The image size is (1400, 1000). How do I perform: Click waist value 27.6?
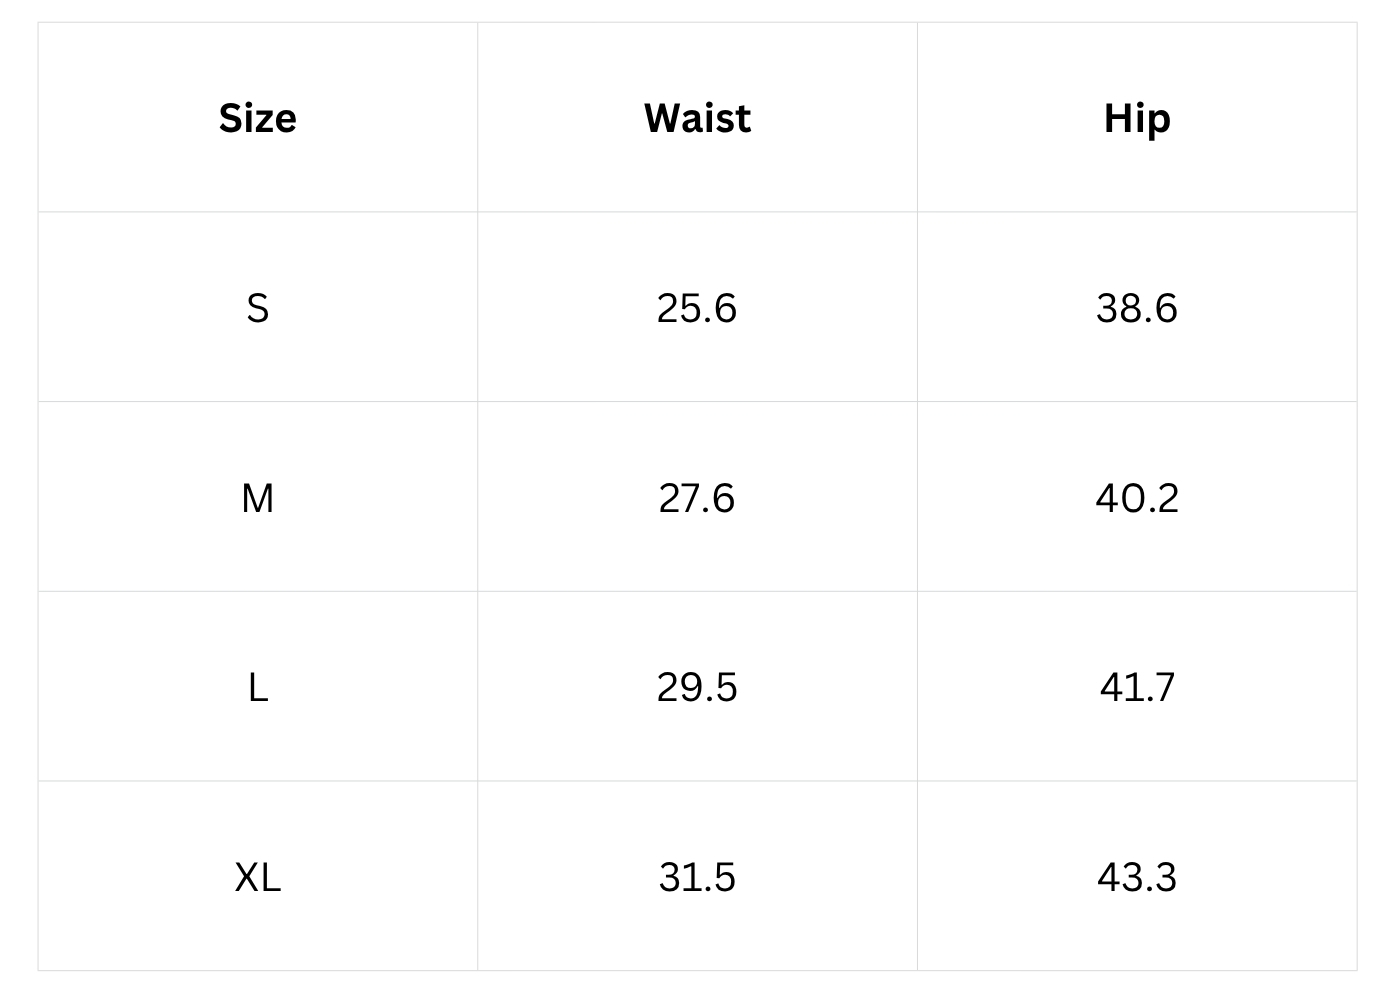697,498
